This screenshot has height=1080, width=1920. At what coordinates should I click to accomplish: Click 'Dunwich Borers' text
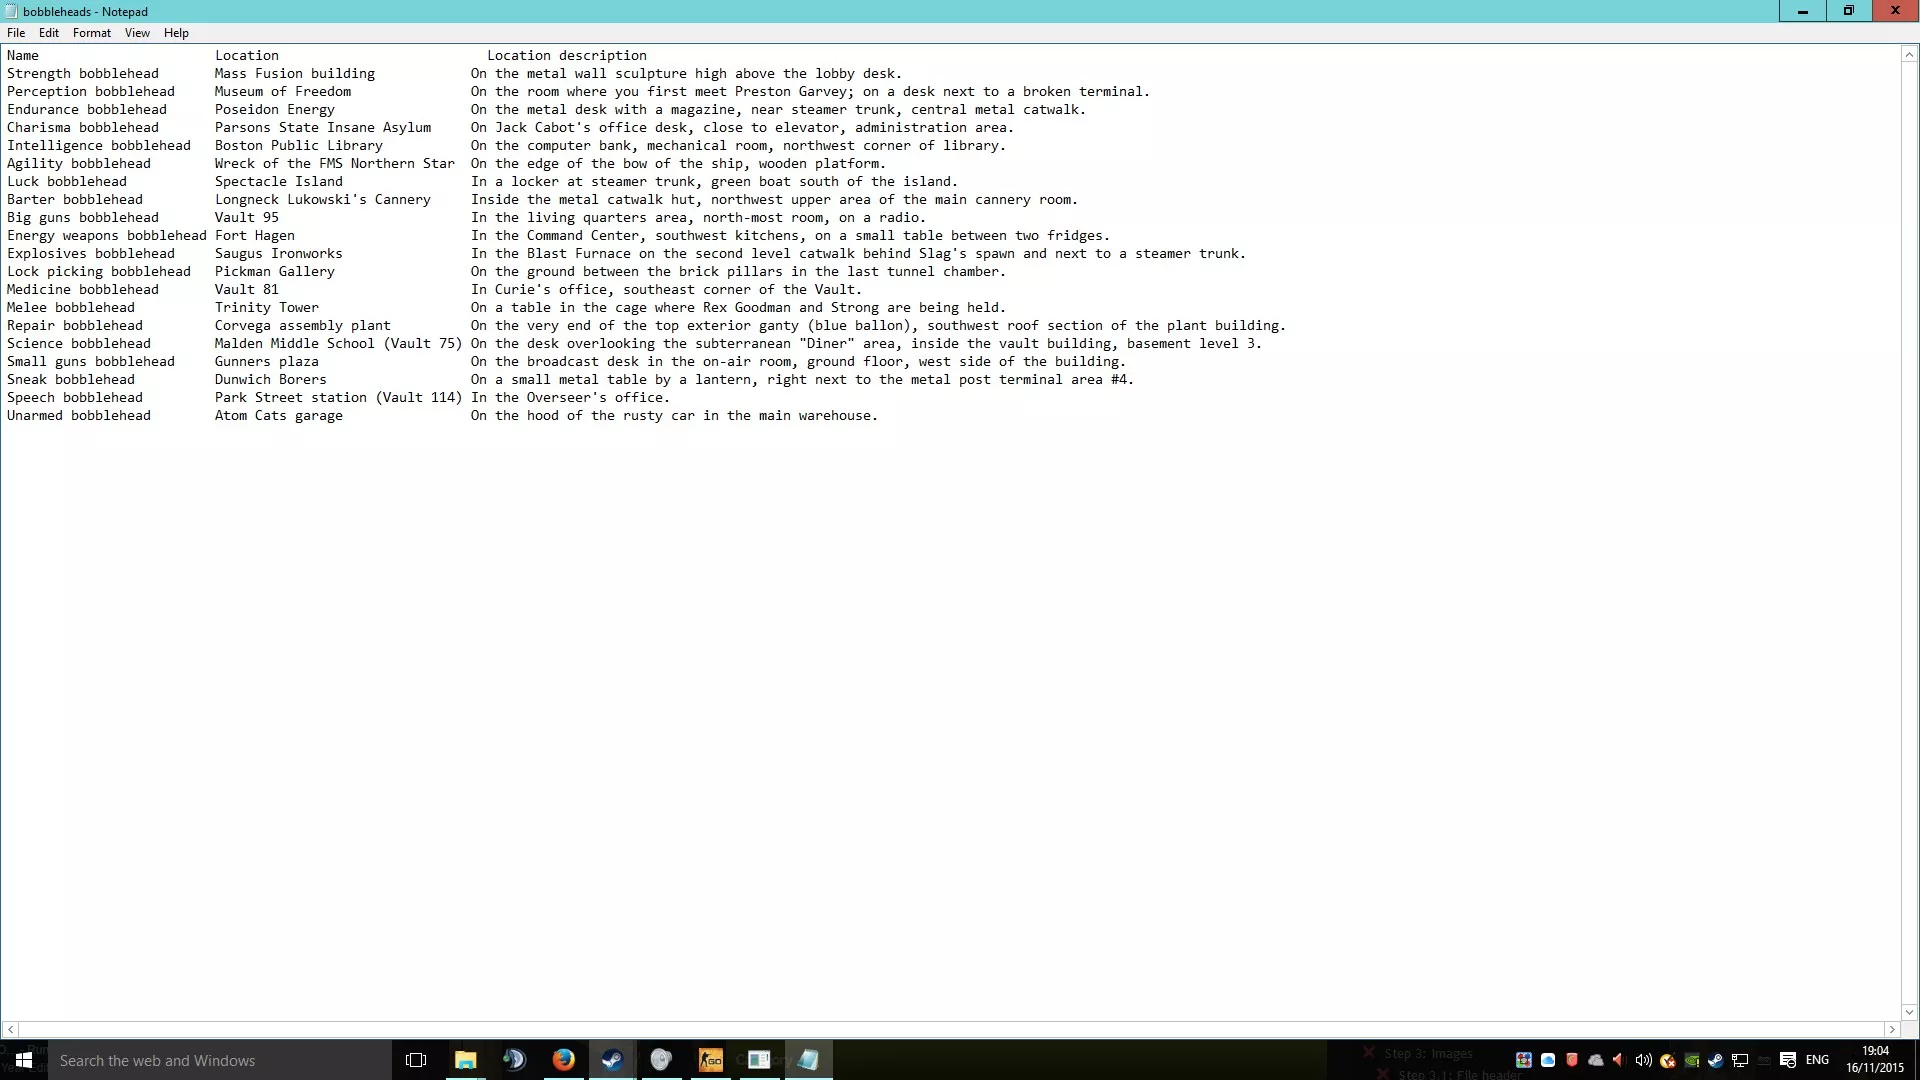point(271,380)
